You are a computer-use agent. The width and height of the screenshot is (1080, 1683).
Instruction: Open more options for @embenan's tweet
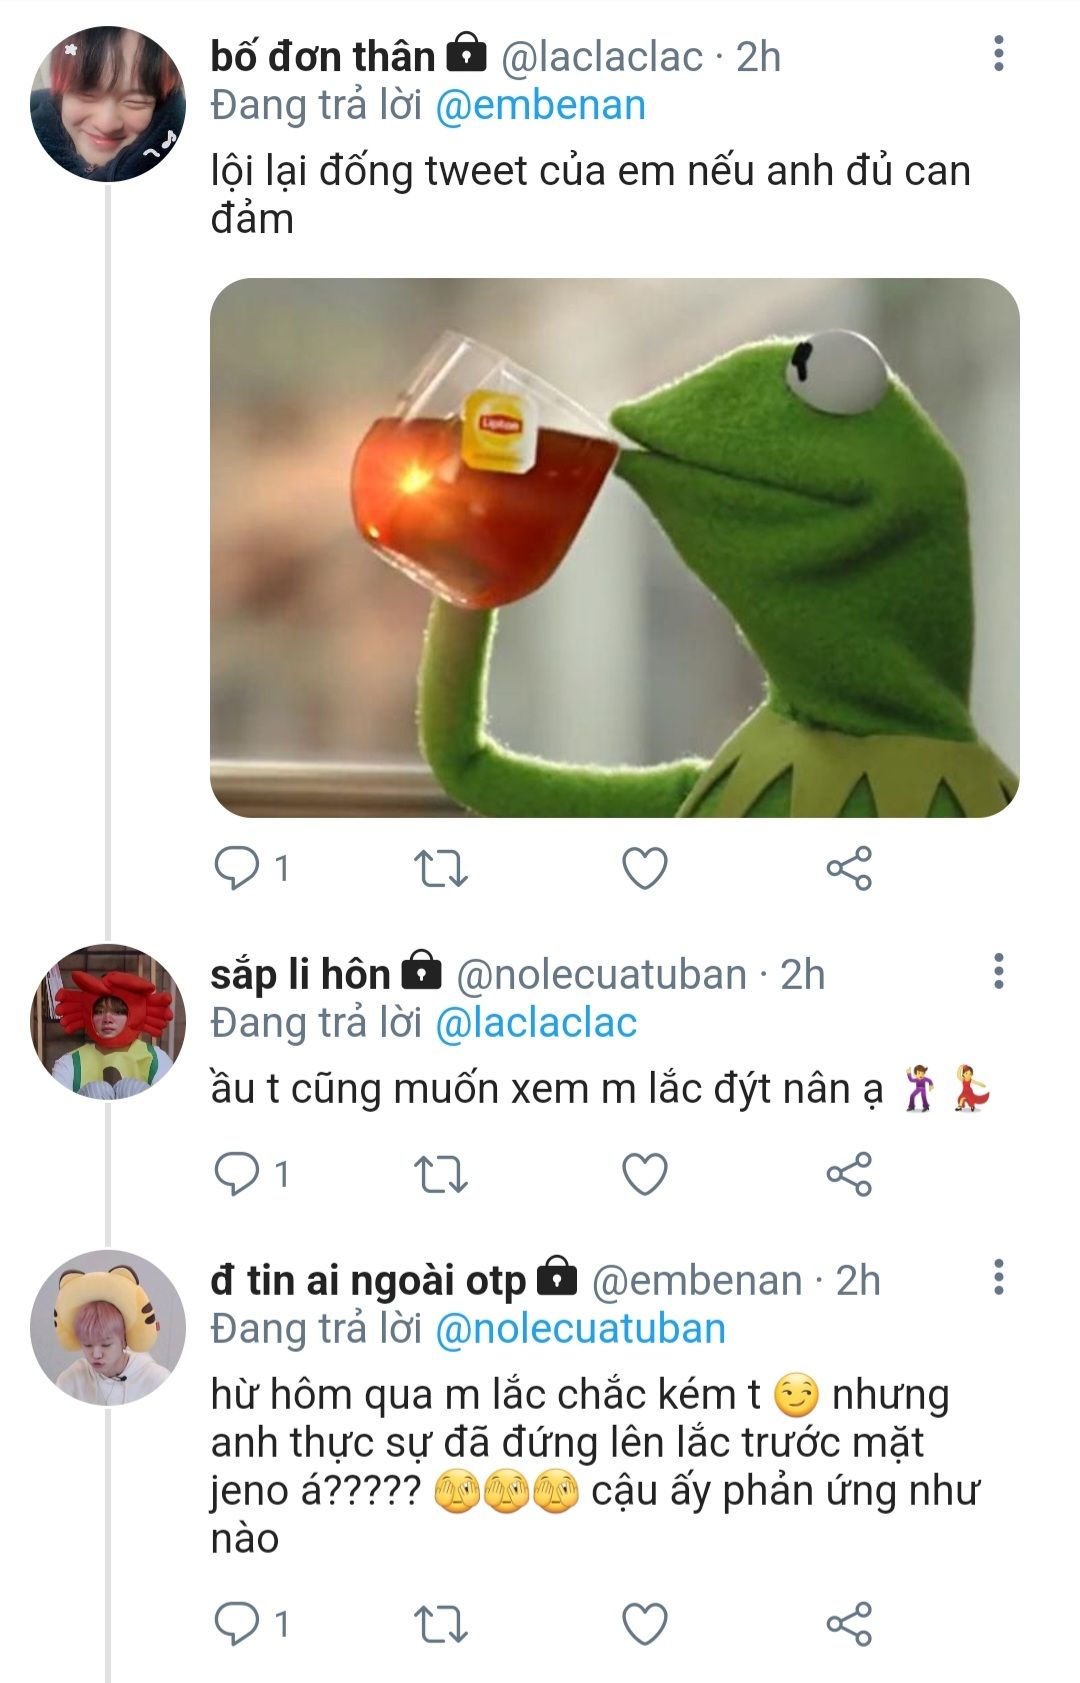point(998,1277)
